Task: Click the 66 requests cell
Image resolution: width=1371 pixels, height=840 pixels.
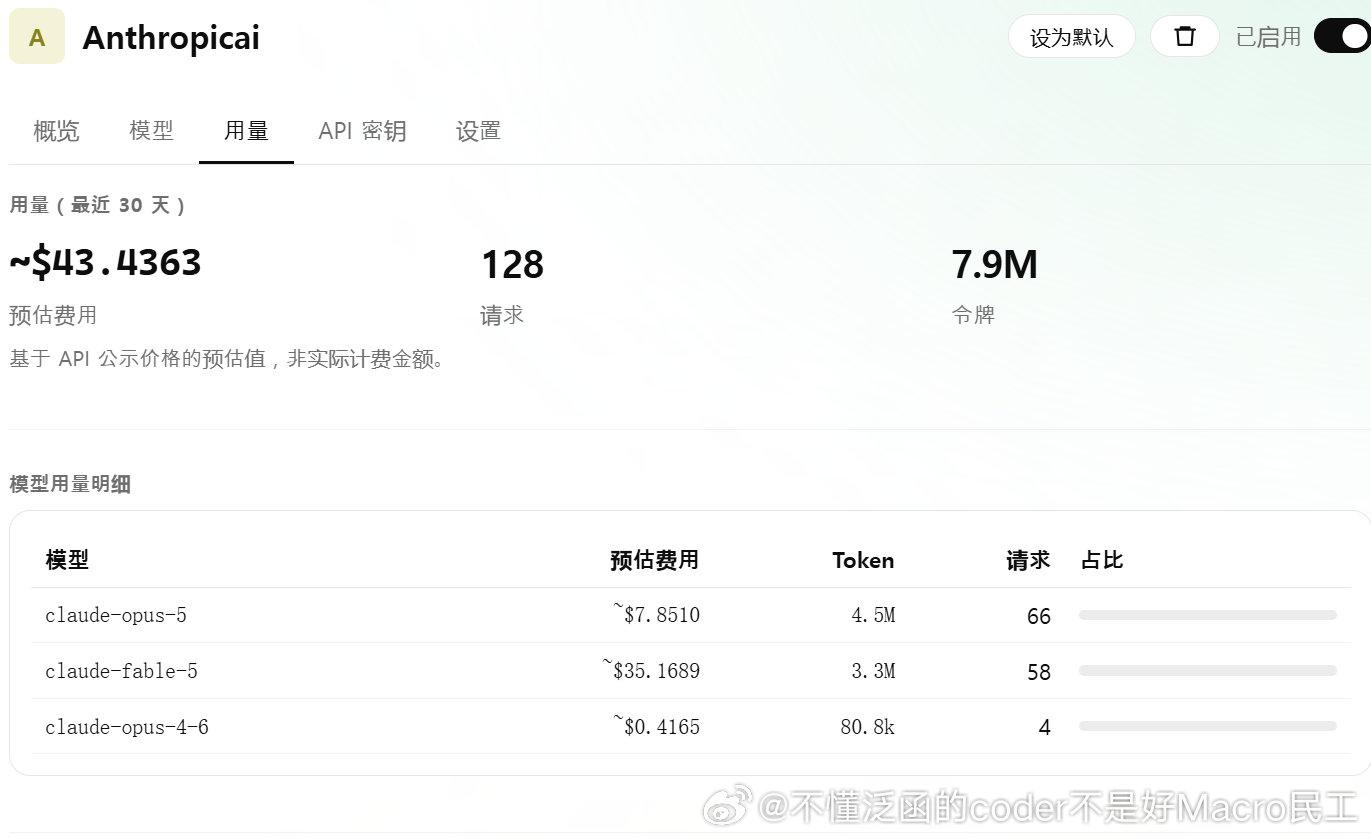Action: pos(1039,616)
